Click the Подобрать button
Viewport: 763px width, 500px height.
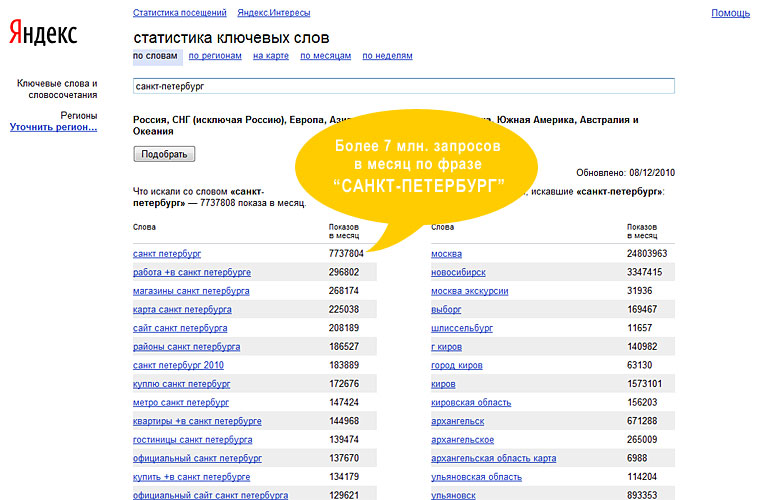pos(164,154)
